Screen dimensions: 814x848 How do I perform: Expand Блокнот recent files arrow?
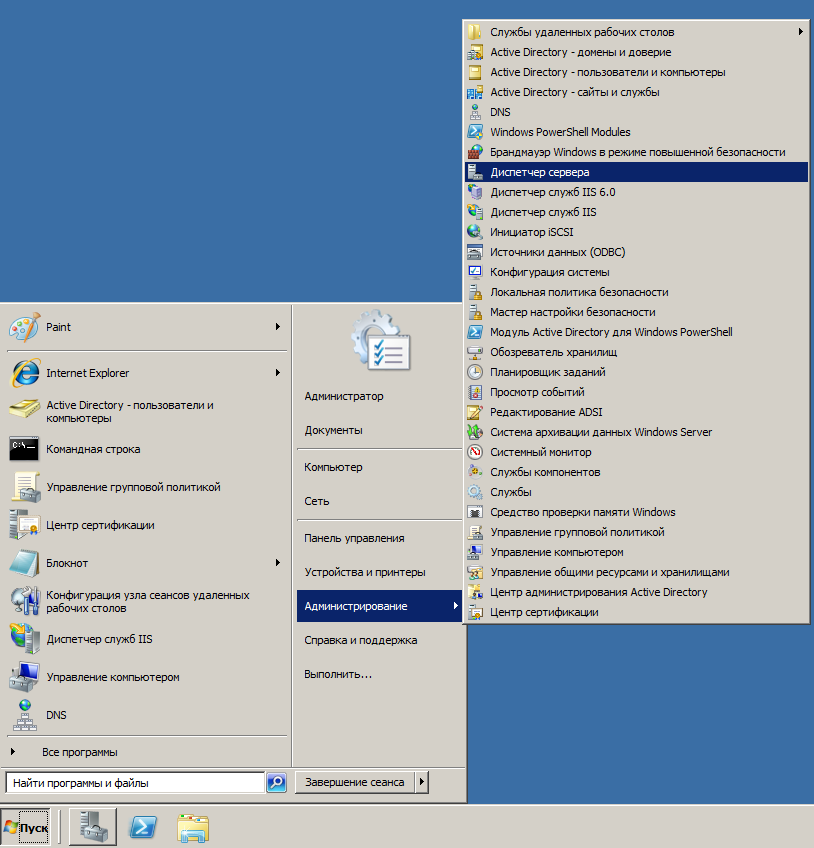pyautogui.click(x=277, y=563)
